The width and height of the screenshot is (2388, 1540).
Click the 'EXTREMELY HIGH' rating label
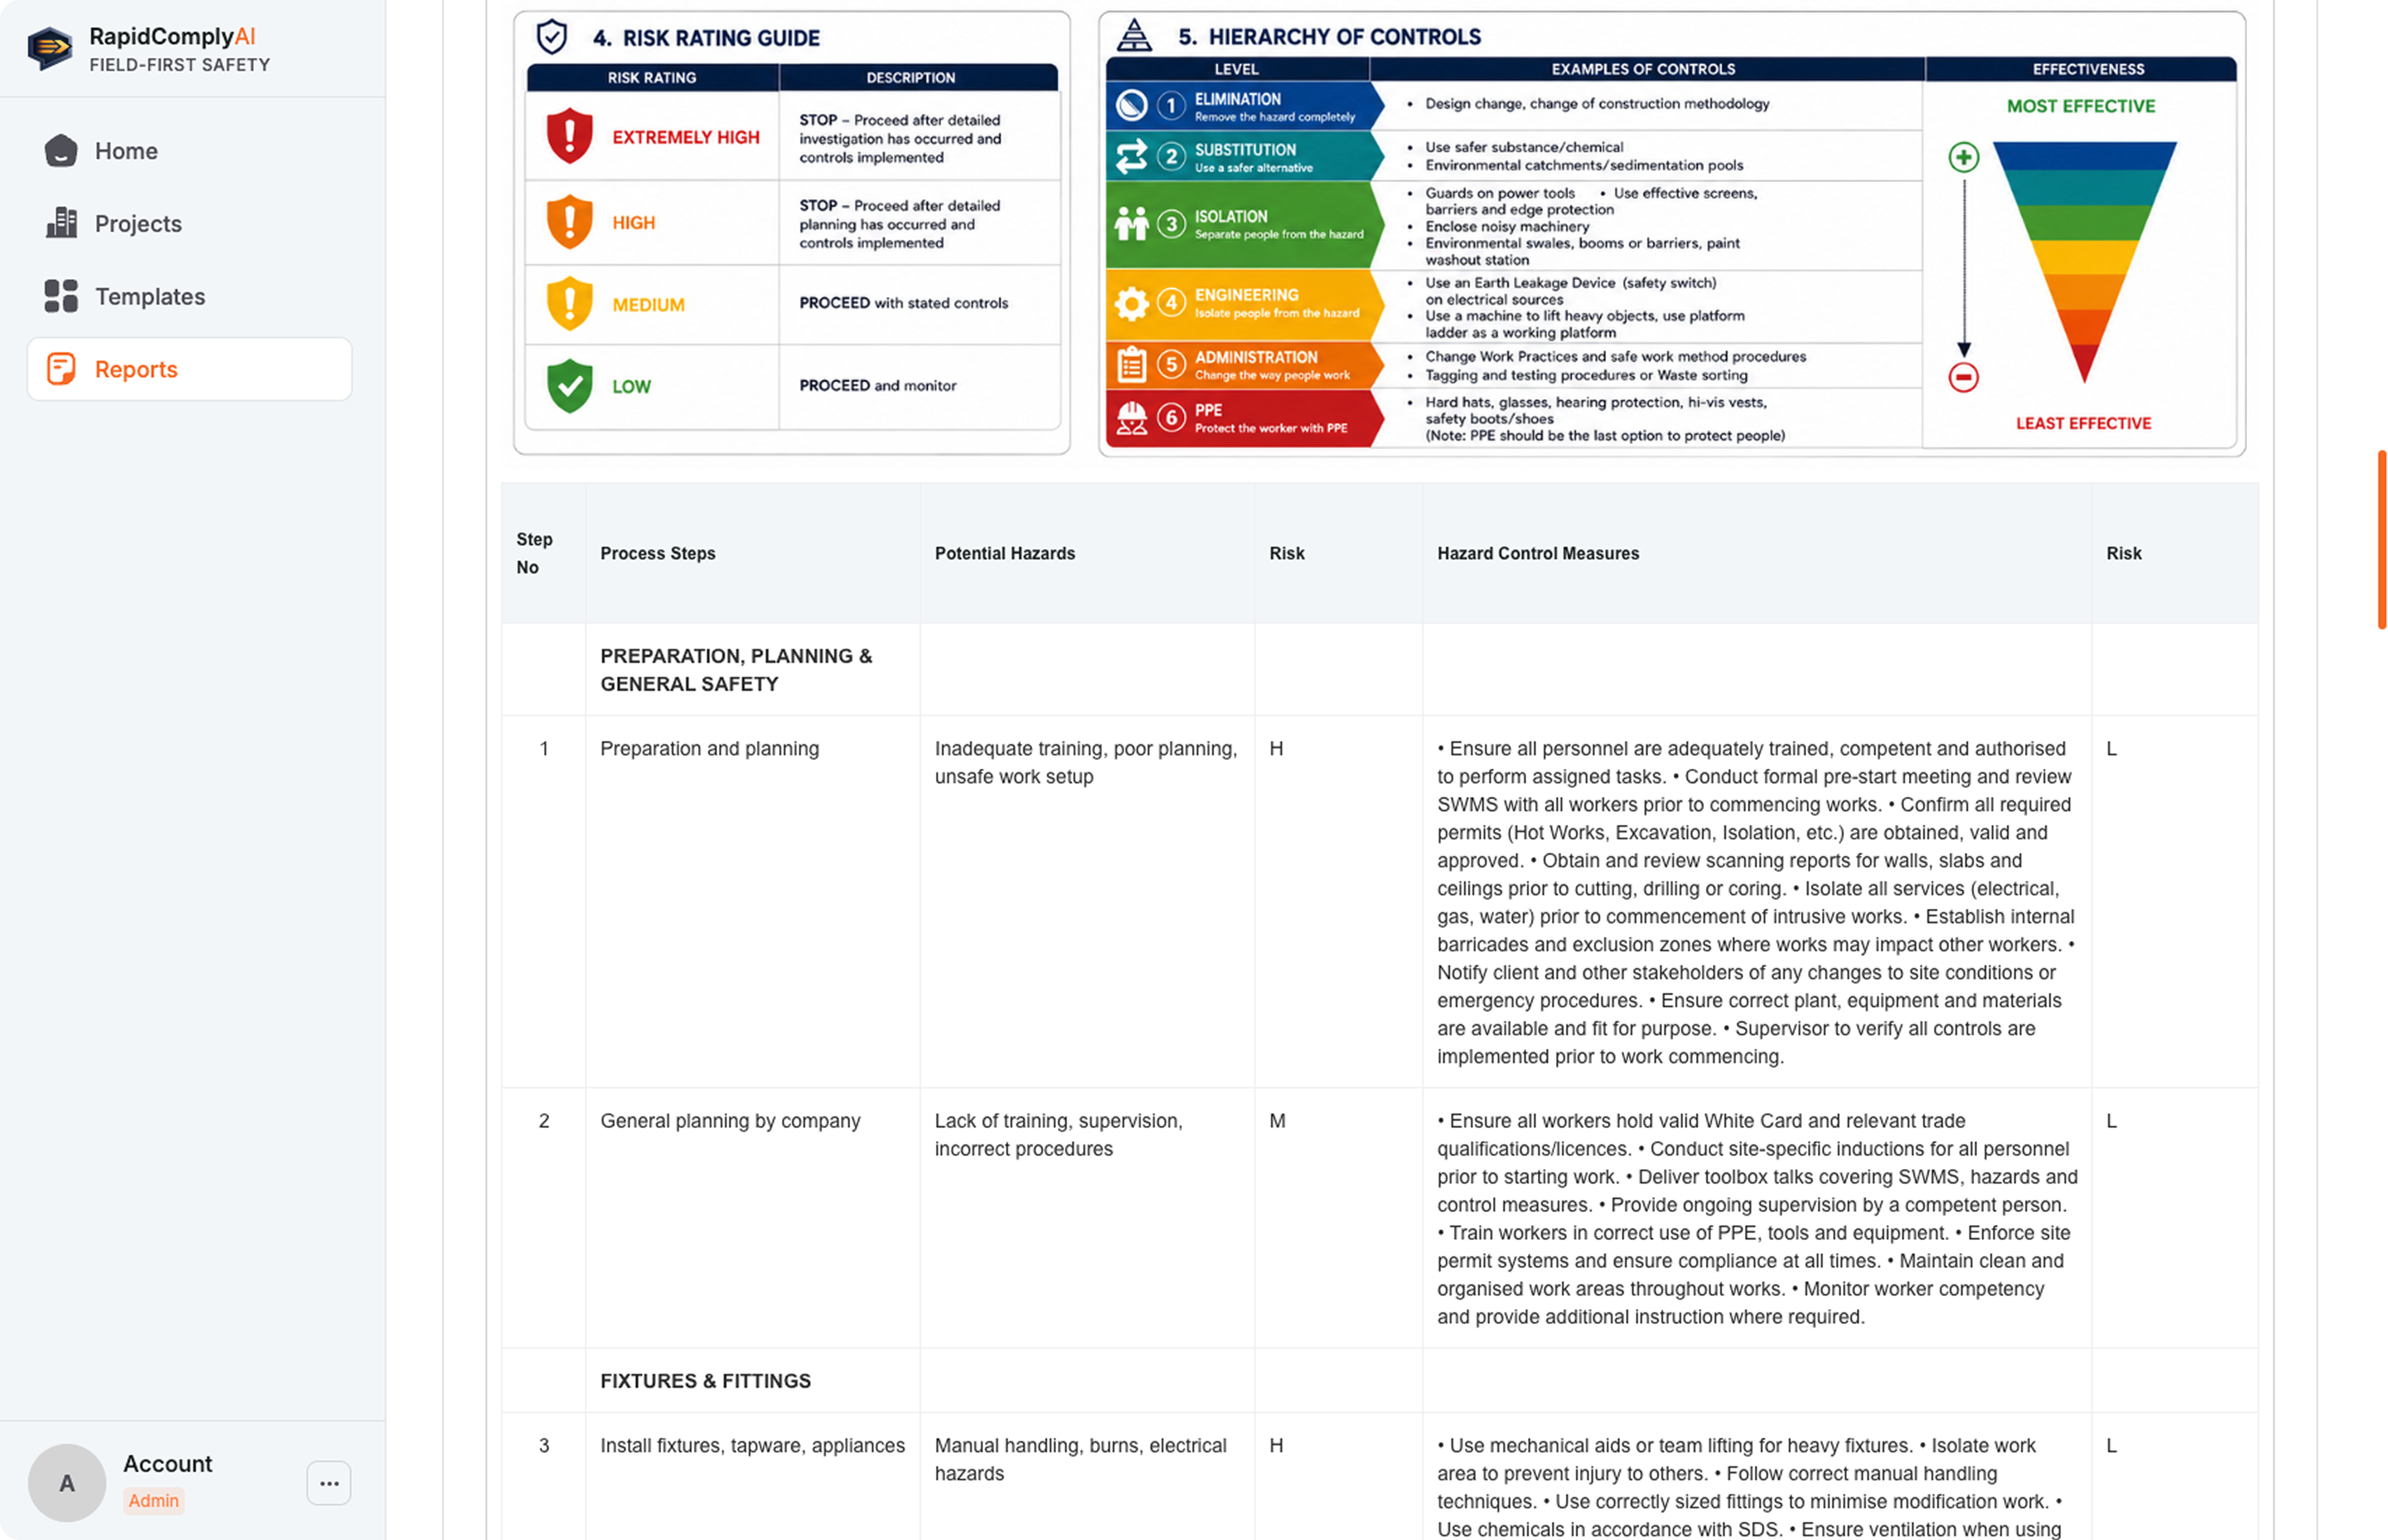coord(686,137)
